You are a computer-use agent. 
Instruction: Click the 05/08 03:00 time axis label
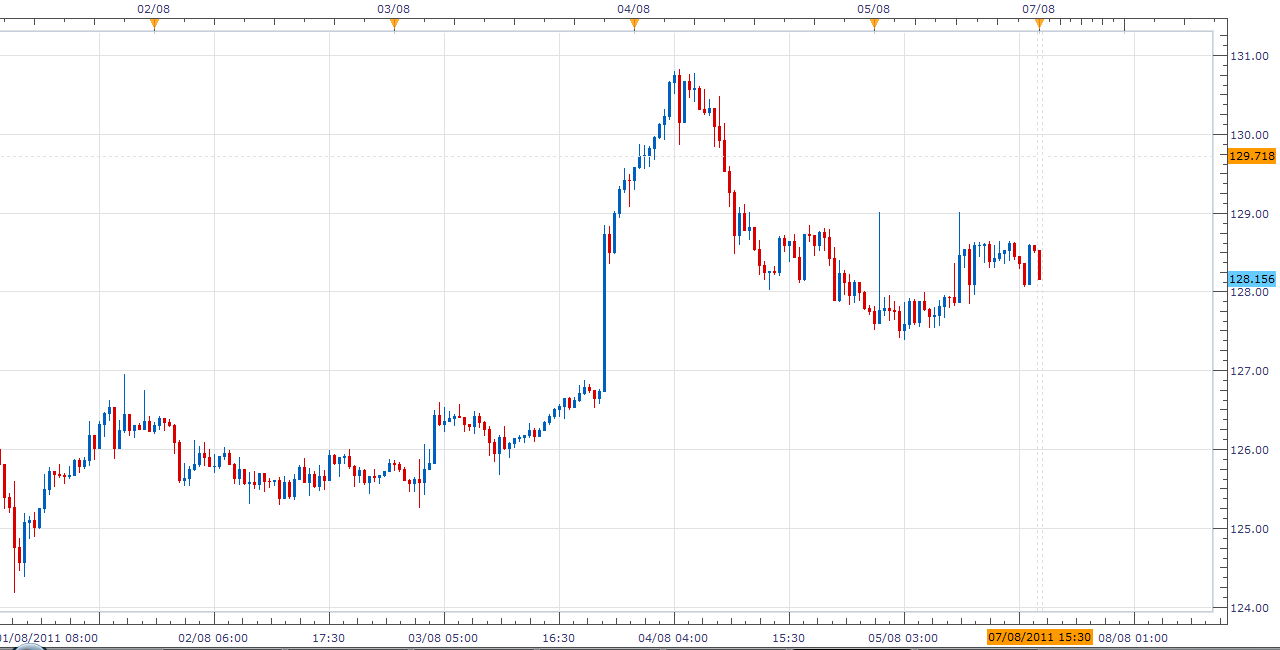[x=903, y=638]
